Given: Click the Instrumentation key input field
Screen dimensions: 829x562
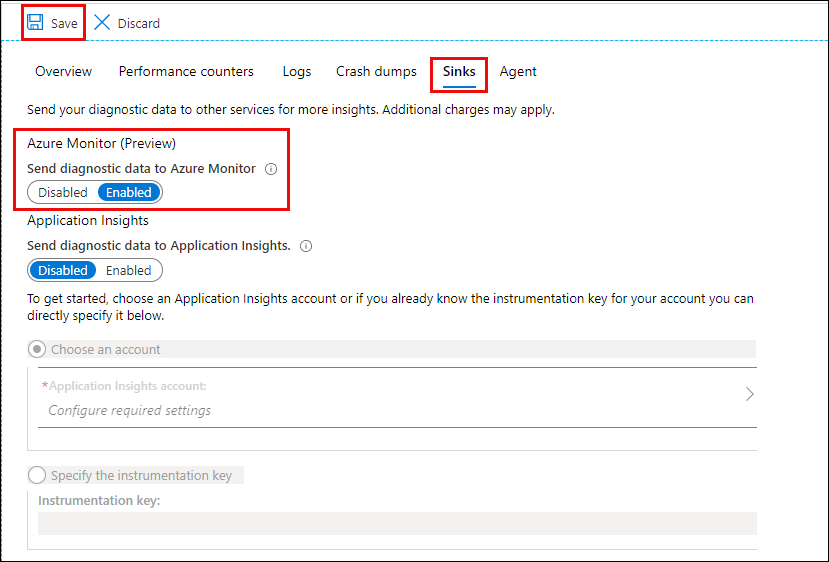Looking at the screenshot, I should 397,523.
